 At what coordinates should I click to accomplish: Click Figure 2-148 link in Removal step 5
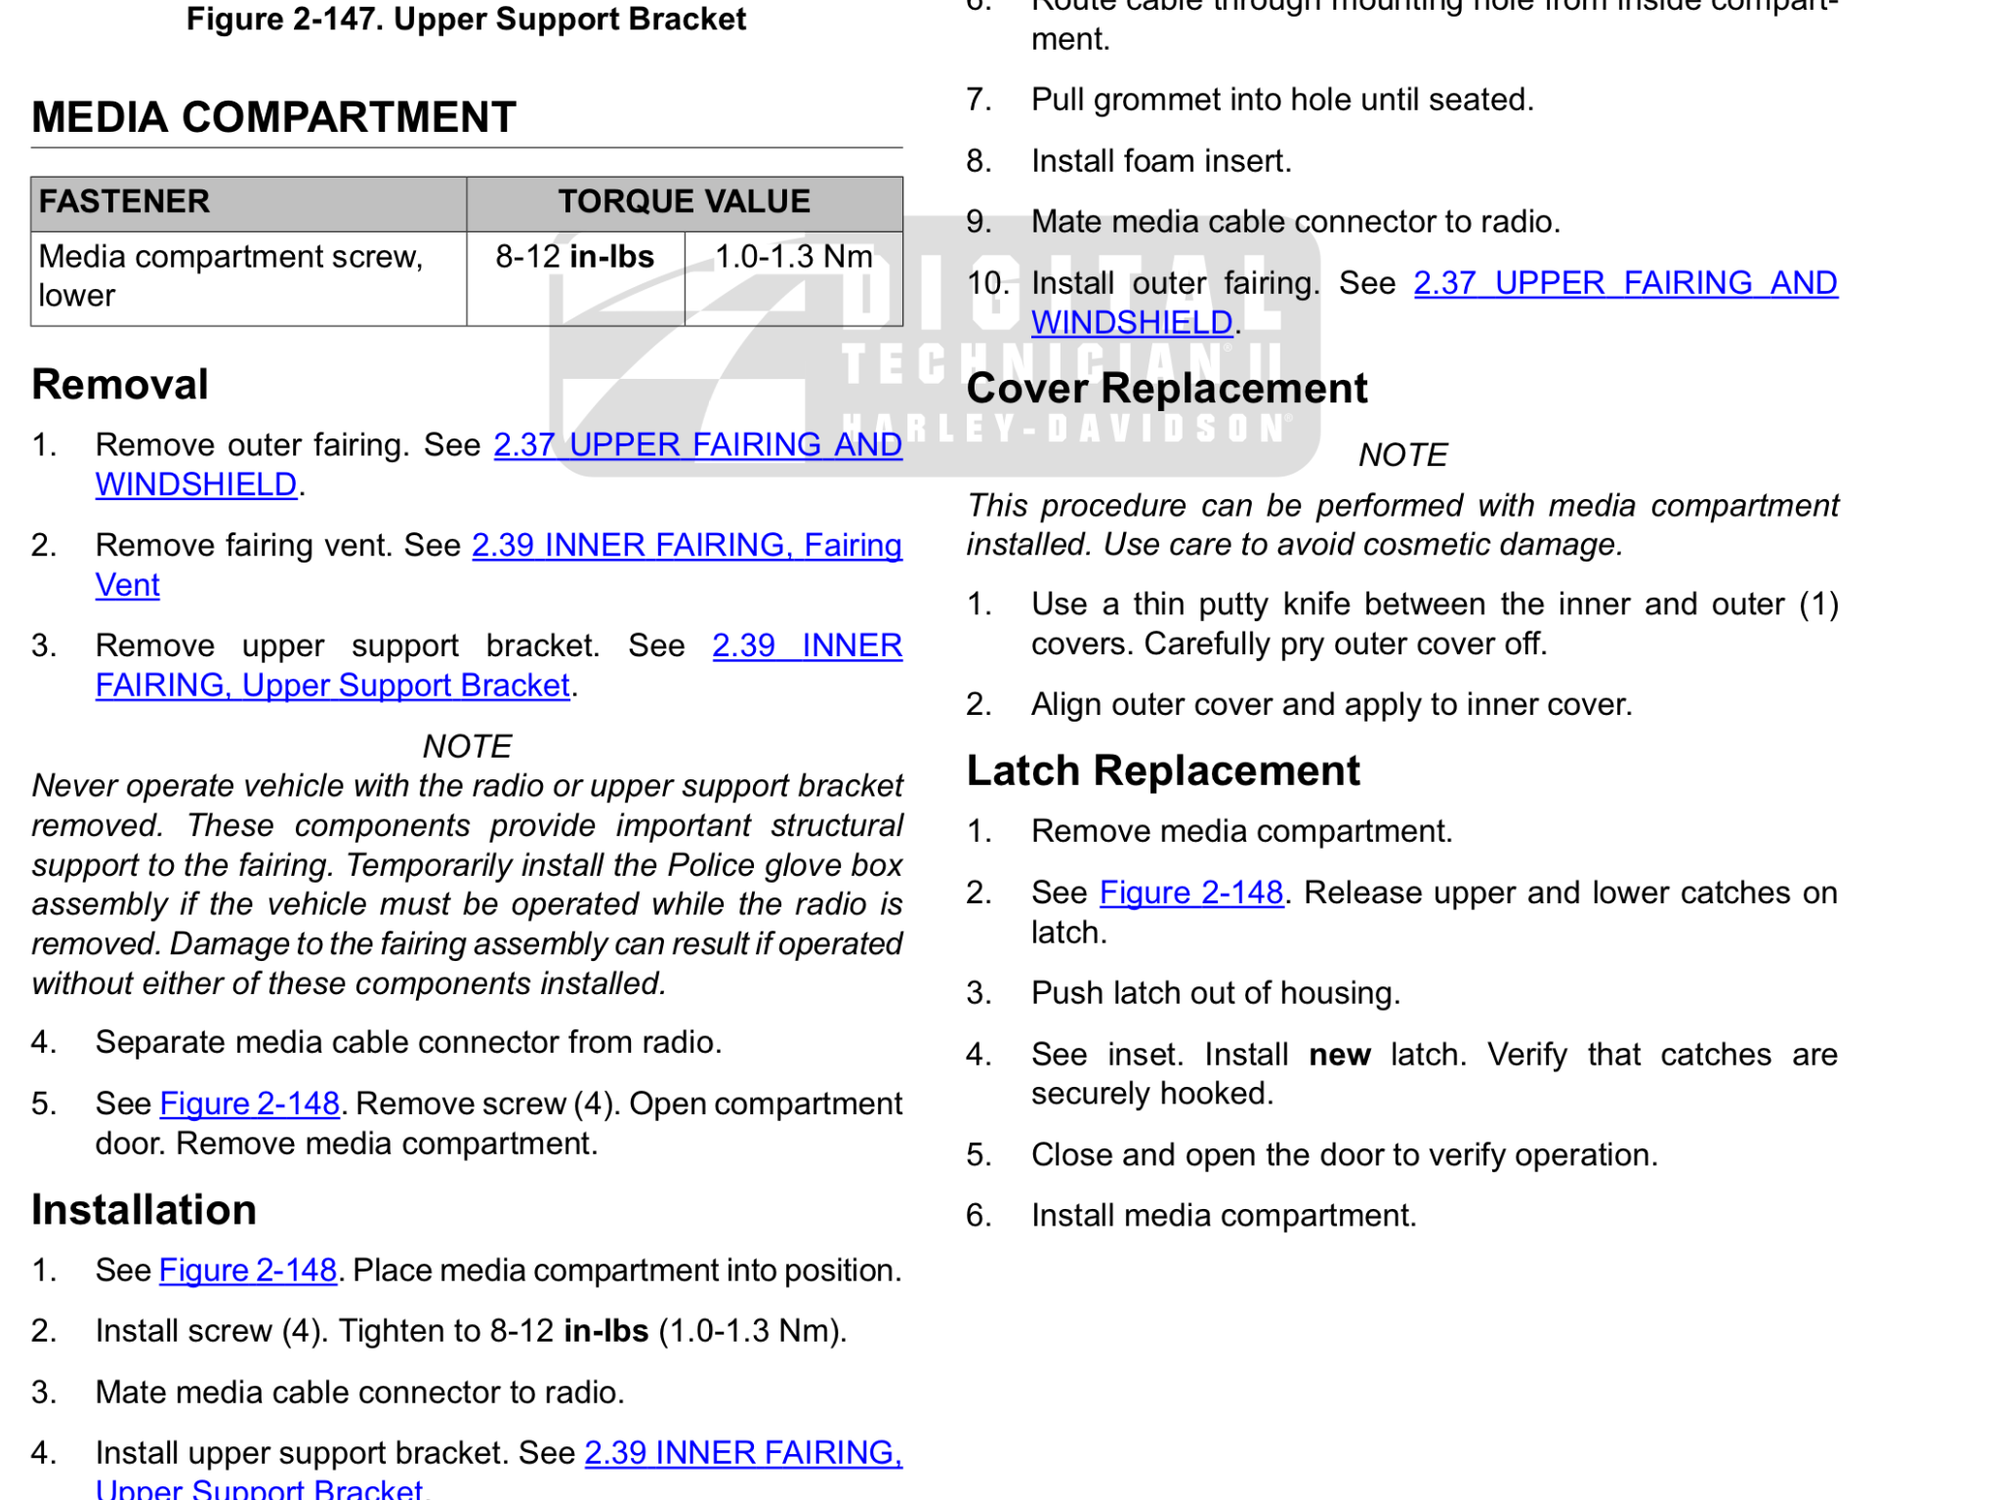(x=249, y=1104)
